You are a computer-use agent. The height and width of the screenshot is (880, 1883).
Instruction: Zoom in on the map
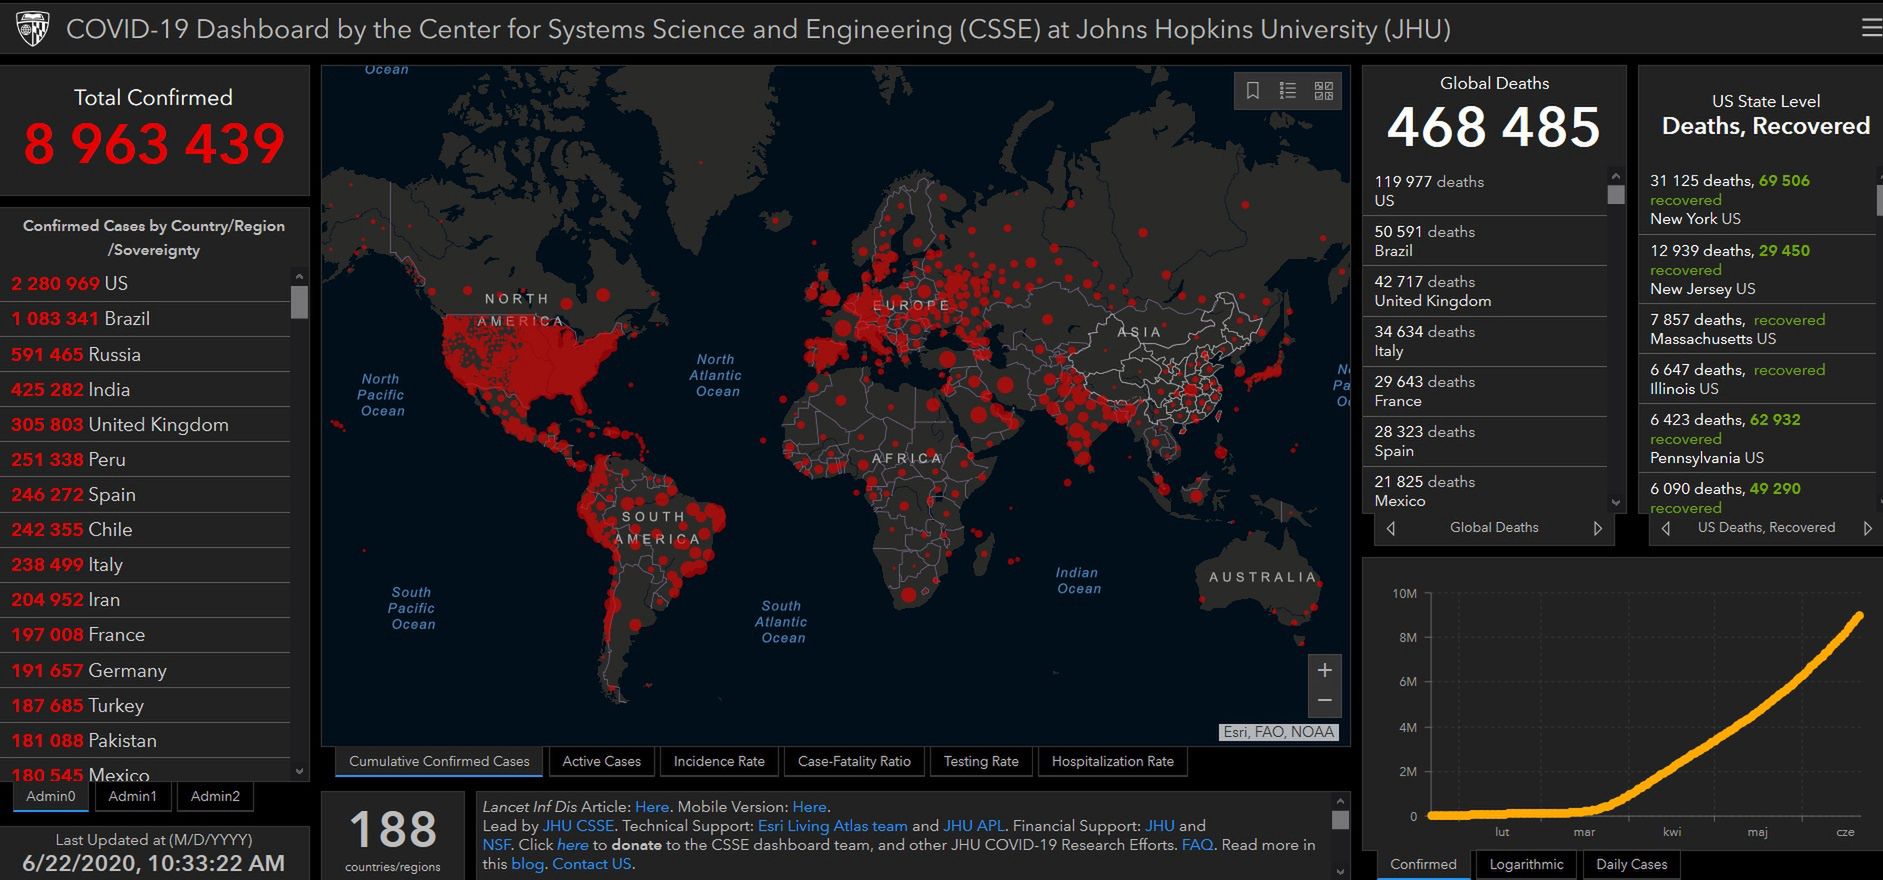point(1324,670)
